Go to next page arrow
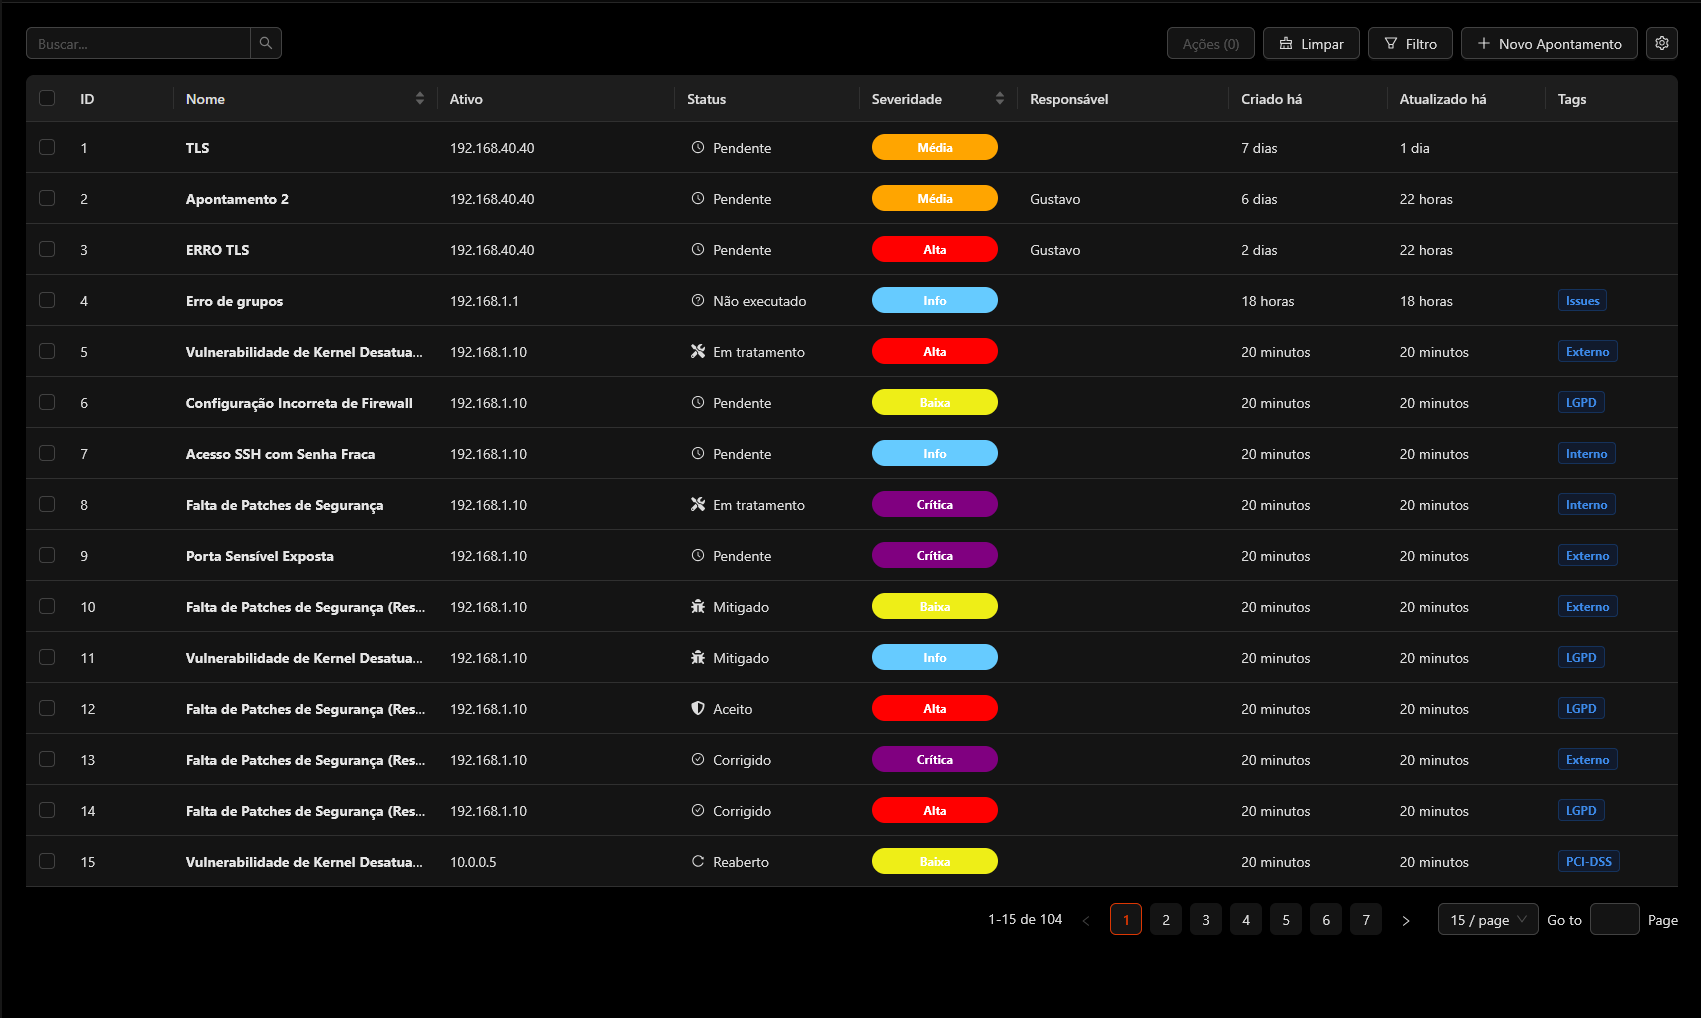Screen dimensions: 1701x1018 tap(1406, 920)
